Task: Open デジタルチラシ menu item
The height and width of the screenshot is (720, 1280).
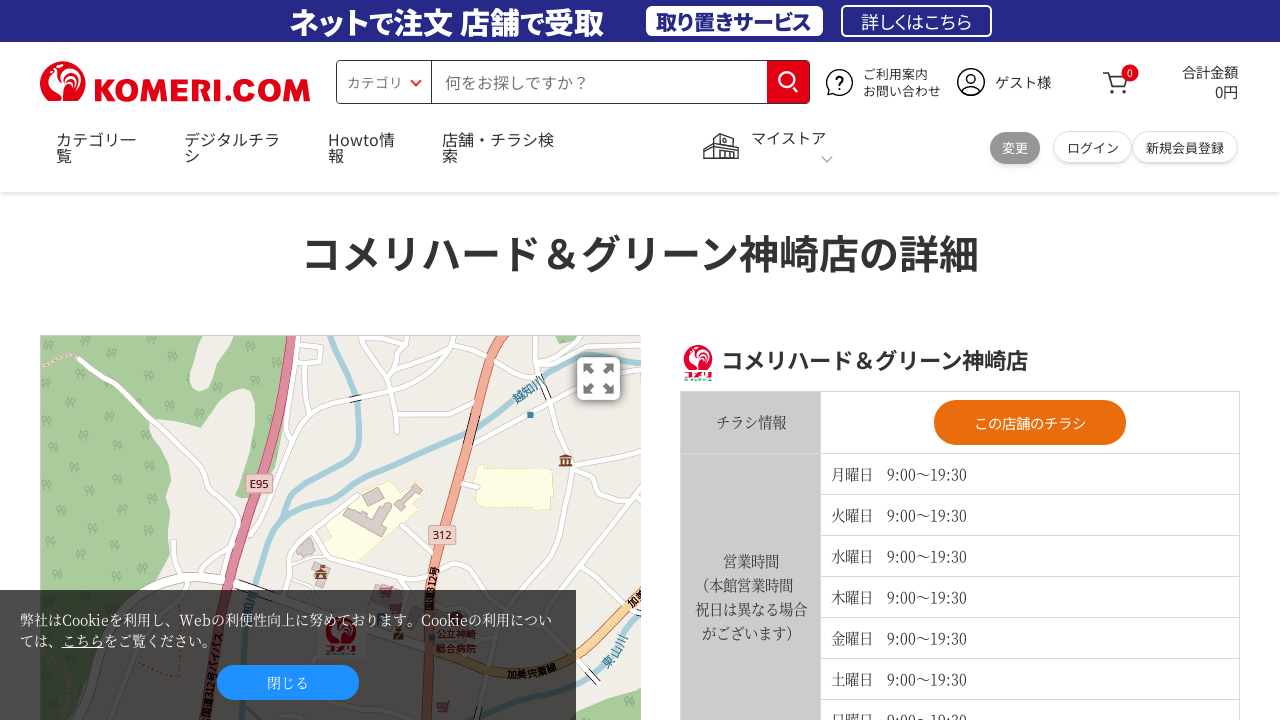Action: point(232,147)
